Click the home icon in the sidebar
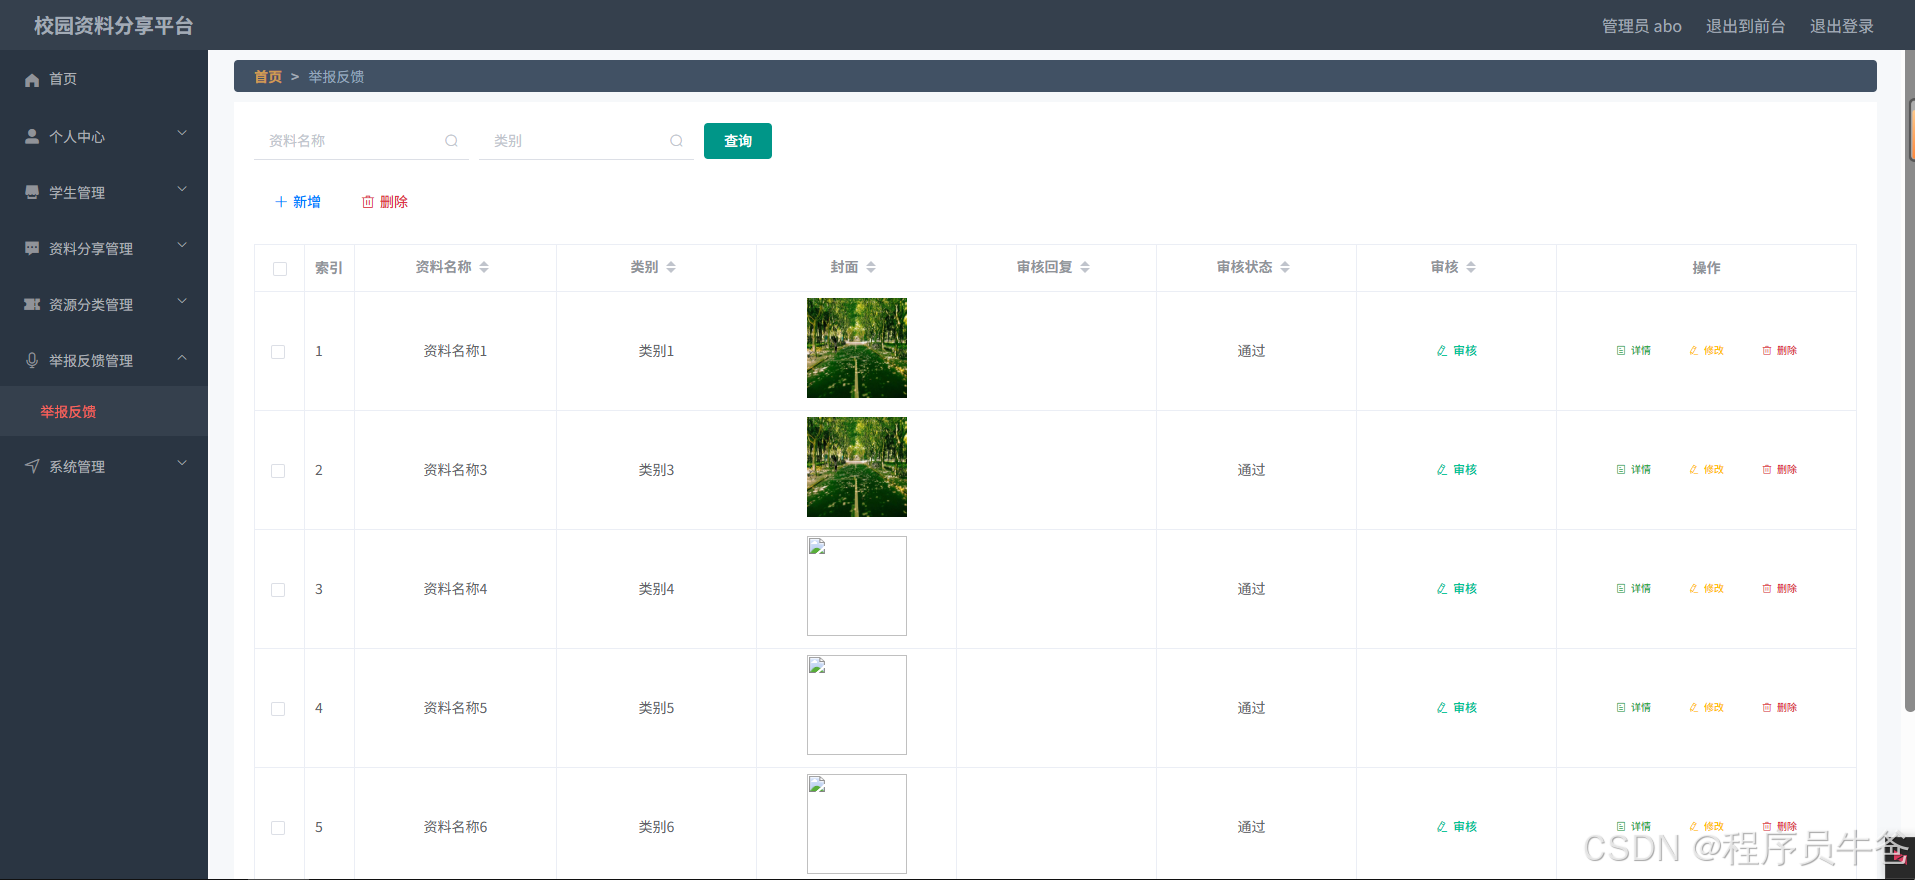Viewport: 1915px width, 880px height. point(32,79)
